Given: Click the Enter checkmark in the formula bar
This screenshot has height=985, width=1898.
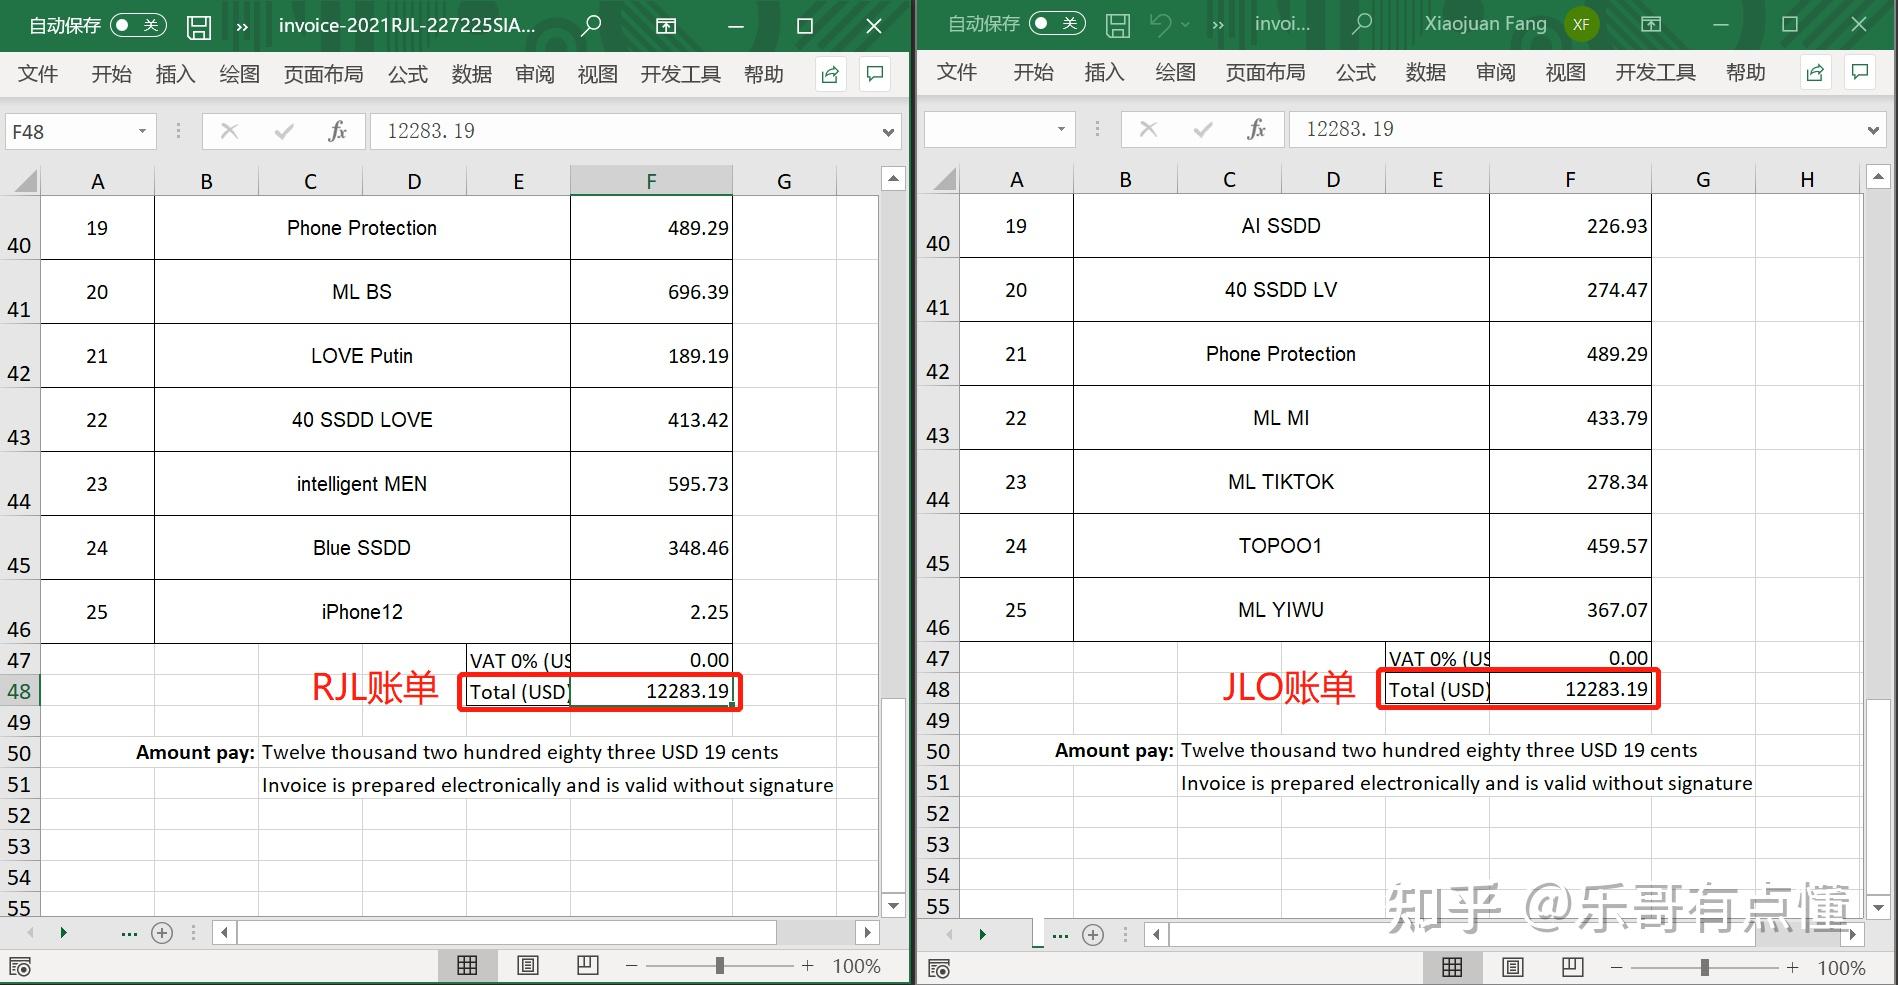Looking at the screenshot, I should click(x=284, y=130).
